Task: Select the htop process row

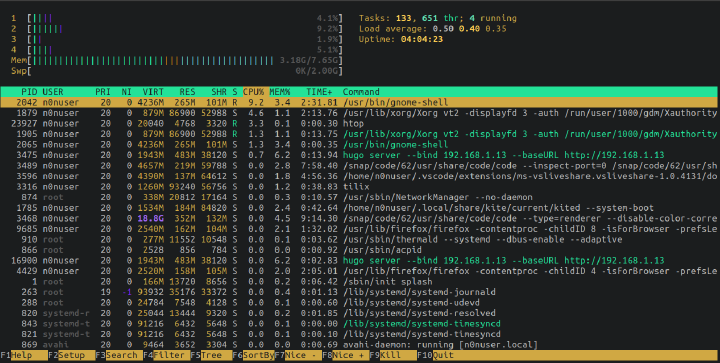Action: 359,123
